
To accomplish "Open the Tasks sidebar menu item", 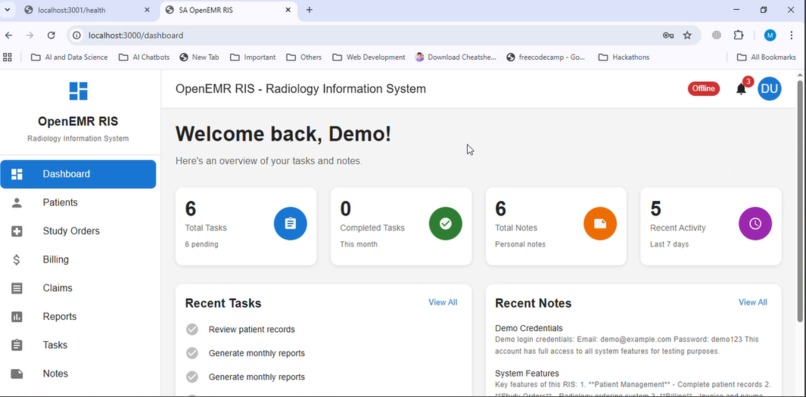I will point(78,345).
